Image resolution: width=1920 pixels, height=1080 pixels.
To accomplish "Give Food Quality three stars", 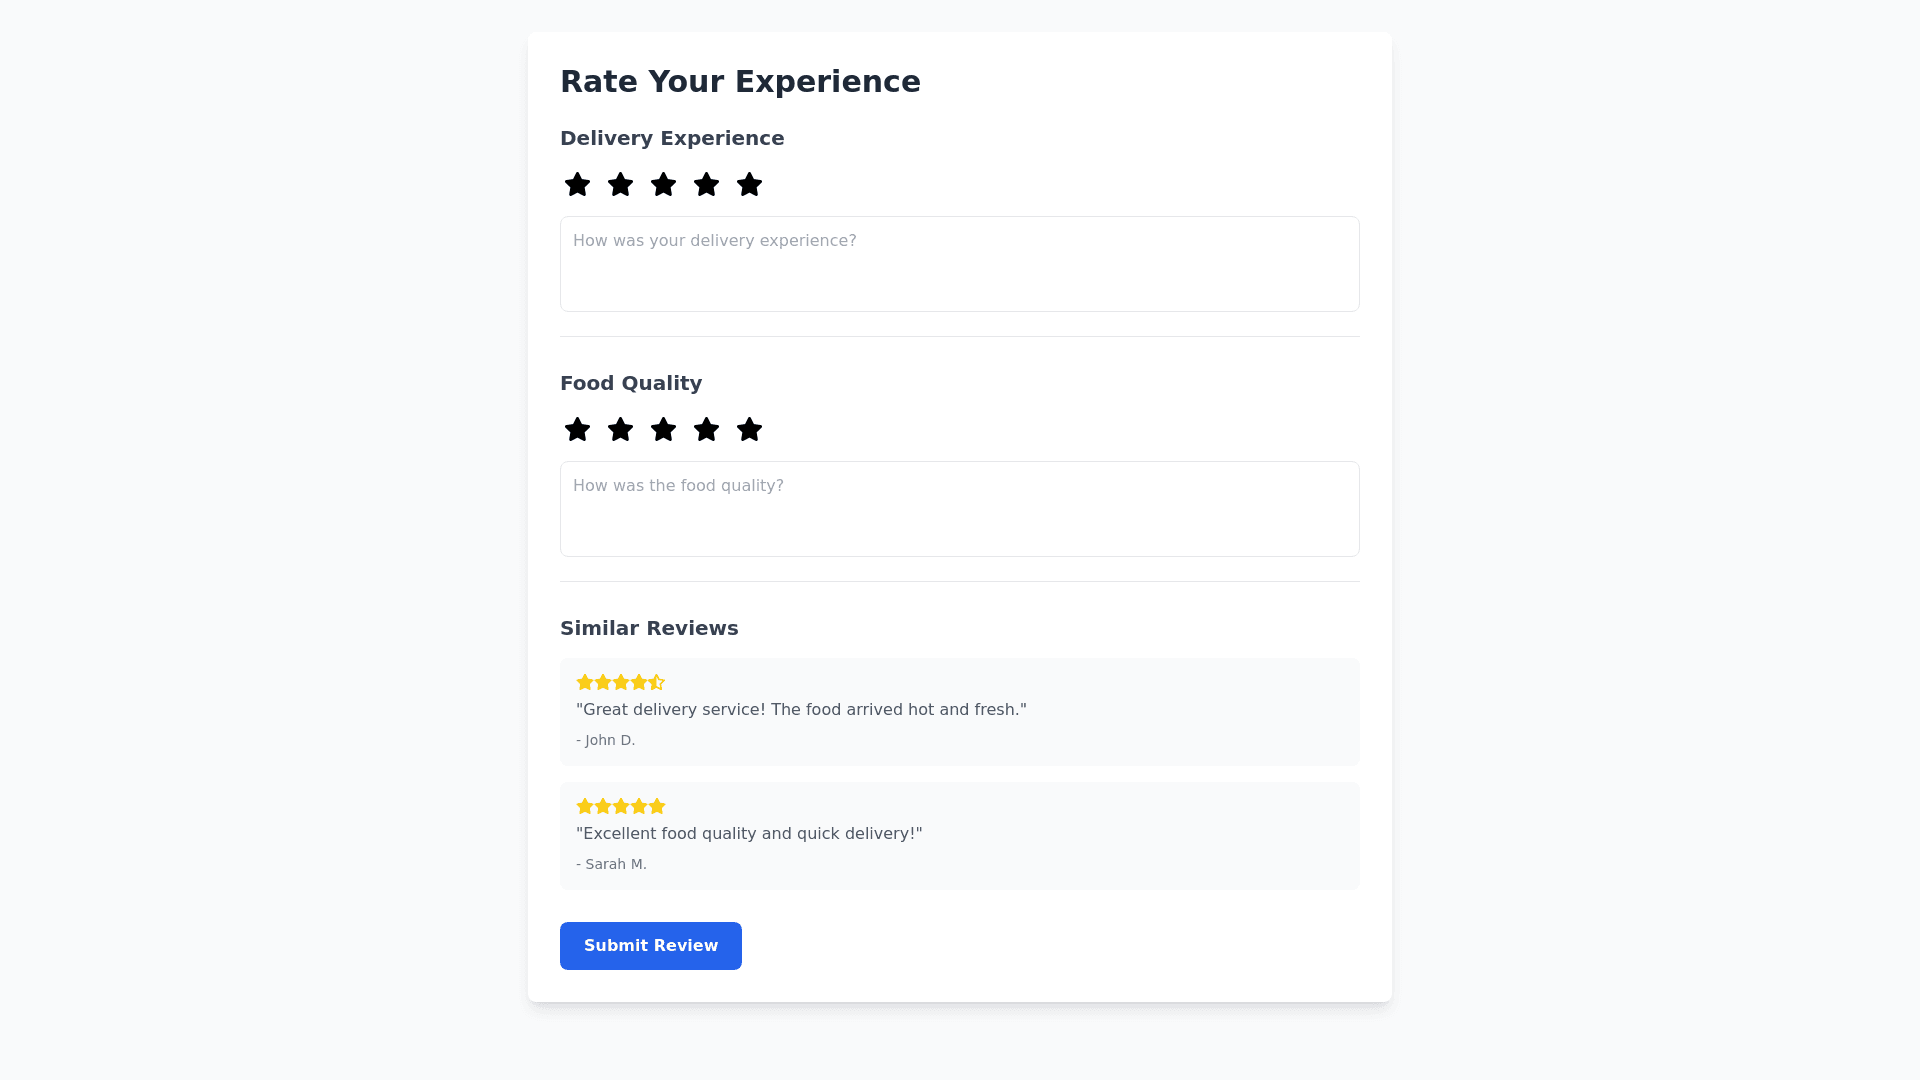I will pos(663,430).
